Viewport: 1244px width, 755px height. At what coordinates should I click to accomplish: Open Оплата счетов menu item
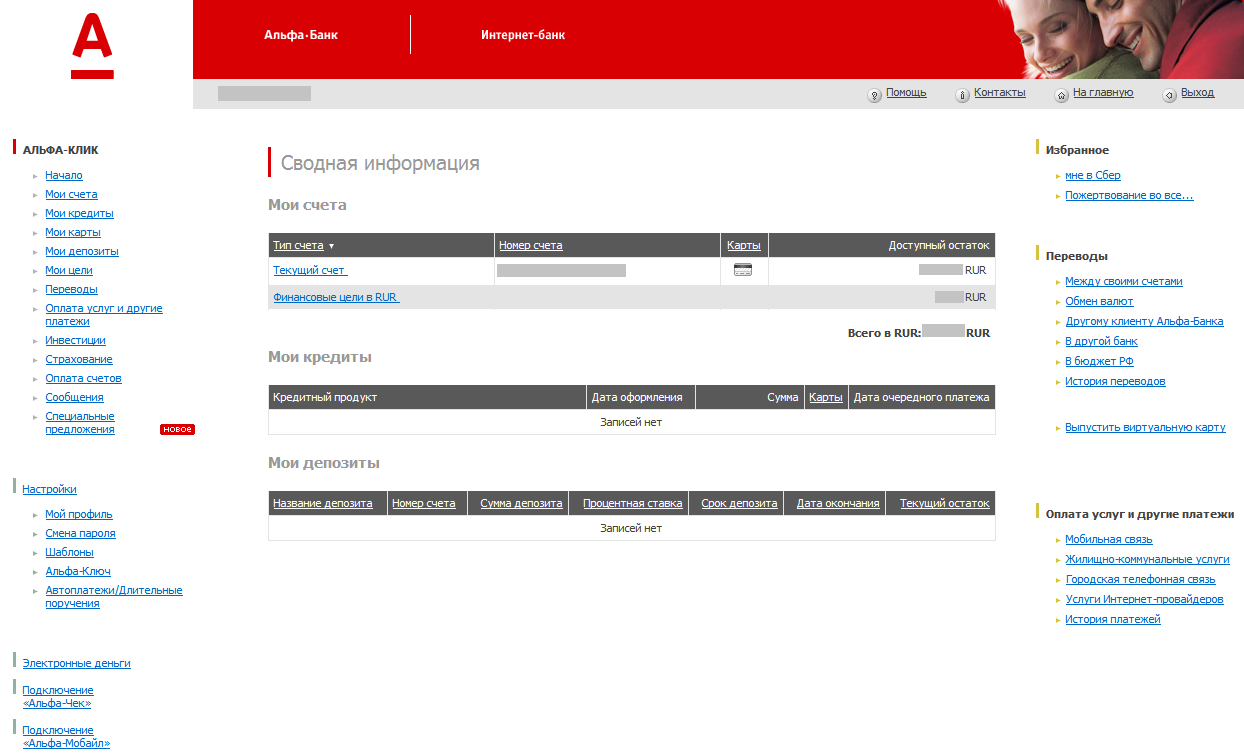(83, 378)
